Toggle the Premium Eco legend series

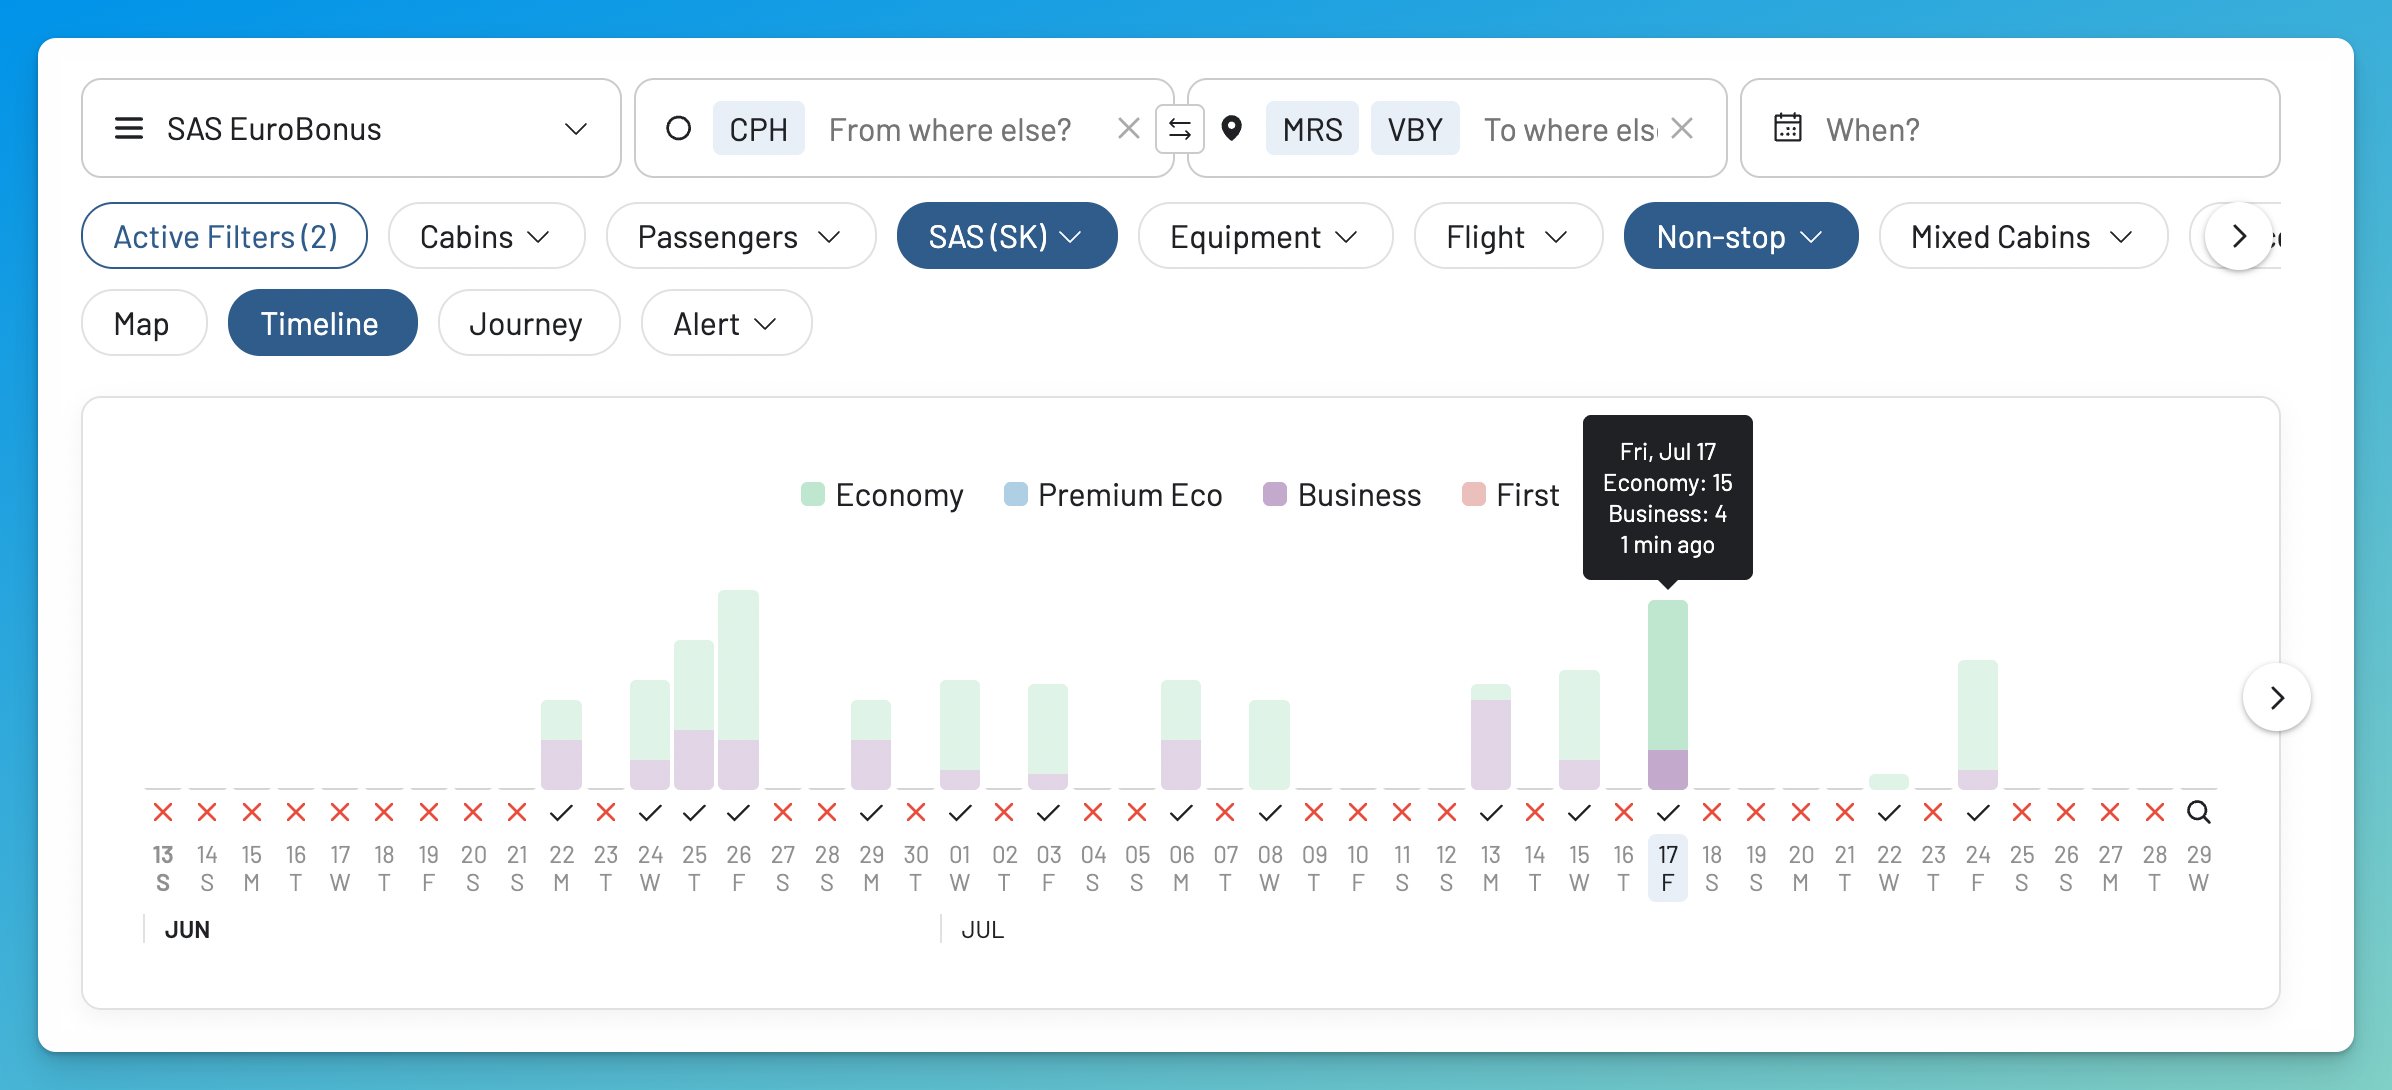(x=1113, y=494)
